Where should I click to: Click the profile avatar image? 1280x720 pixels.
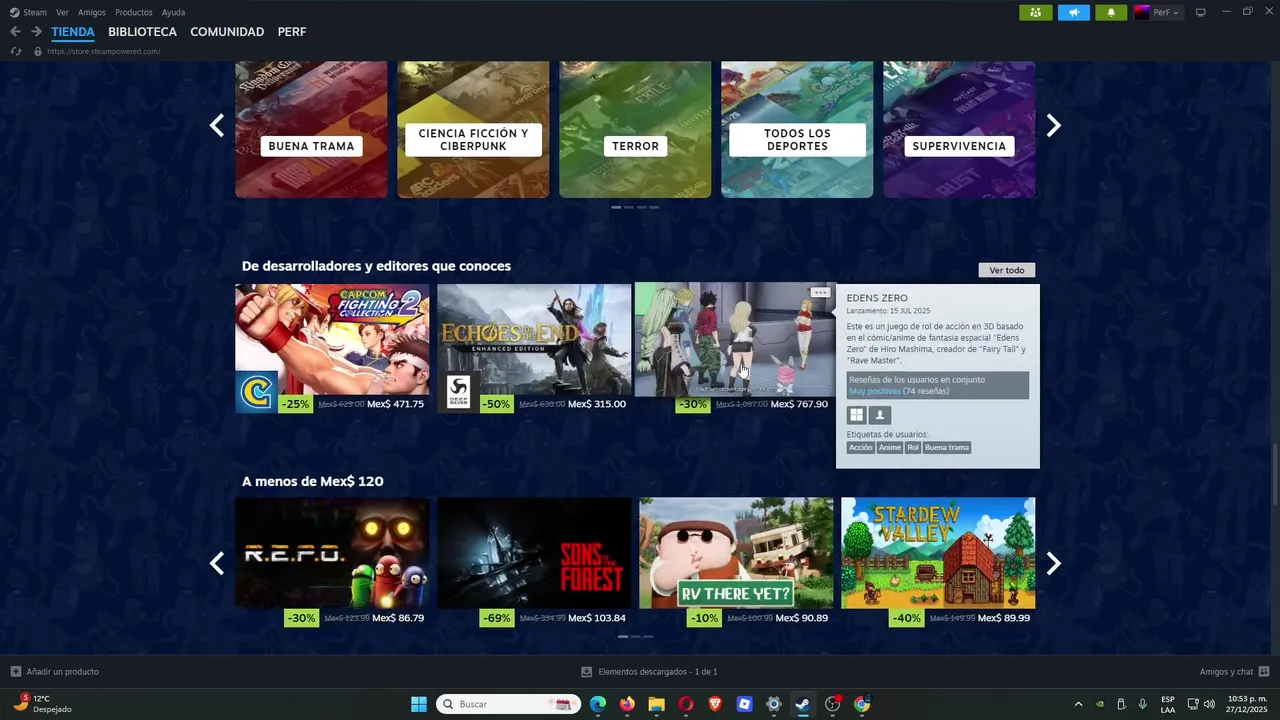coord(1141,12)
